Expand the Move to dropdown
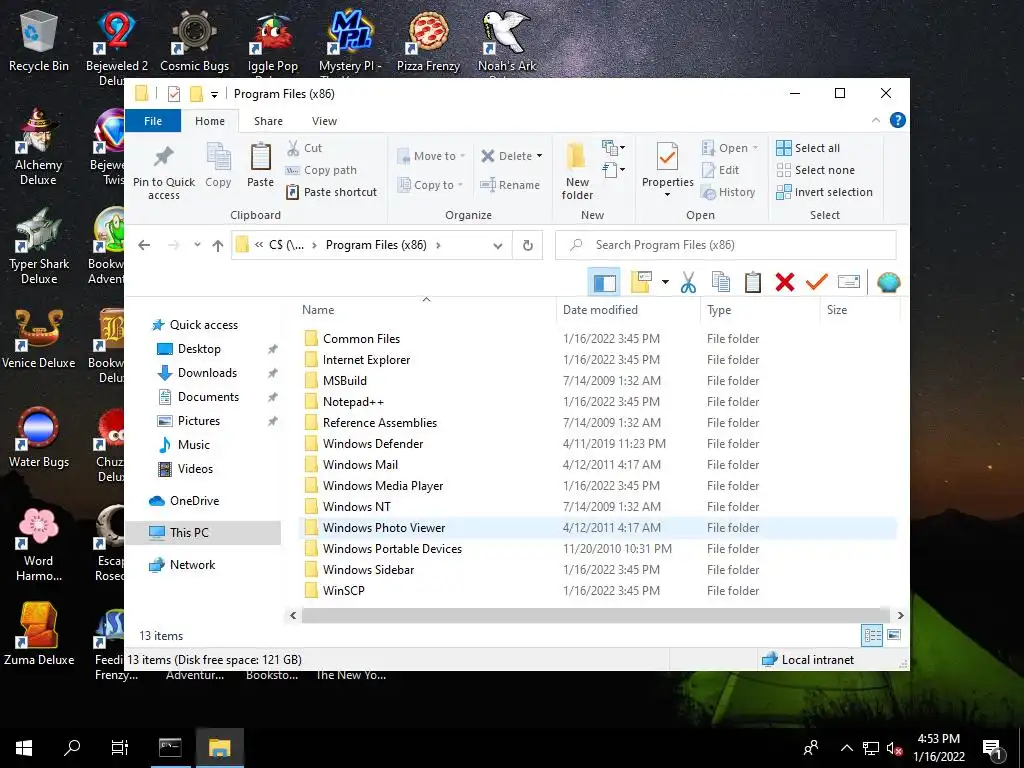Viewport: 1024px width, 768px height. coord(462,156)
